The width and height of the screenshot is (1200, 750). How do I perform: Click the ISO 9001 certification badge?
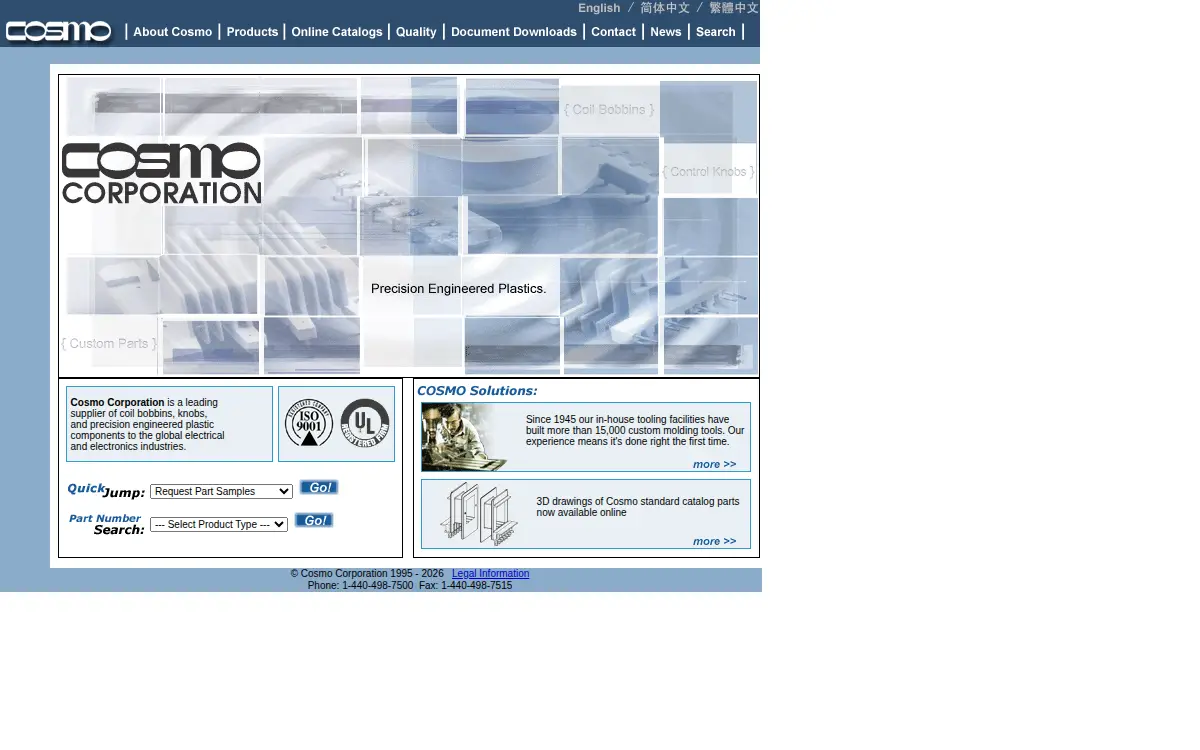309,423
